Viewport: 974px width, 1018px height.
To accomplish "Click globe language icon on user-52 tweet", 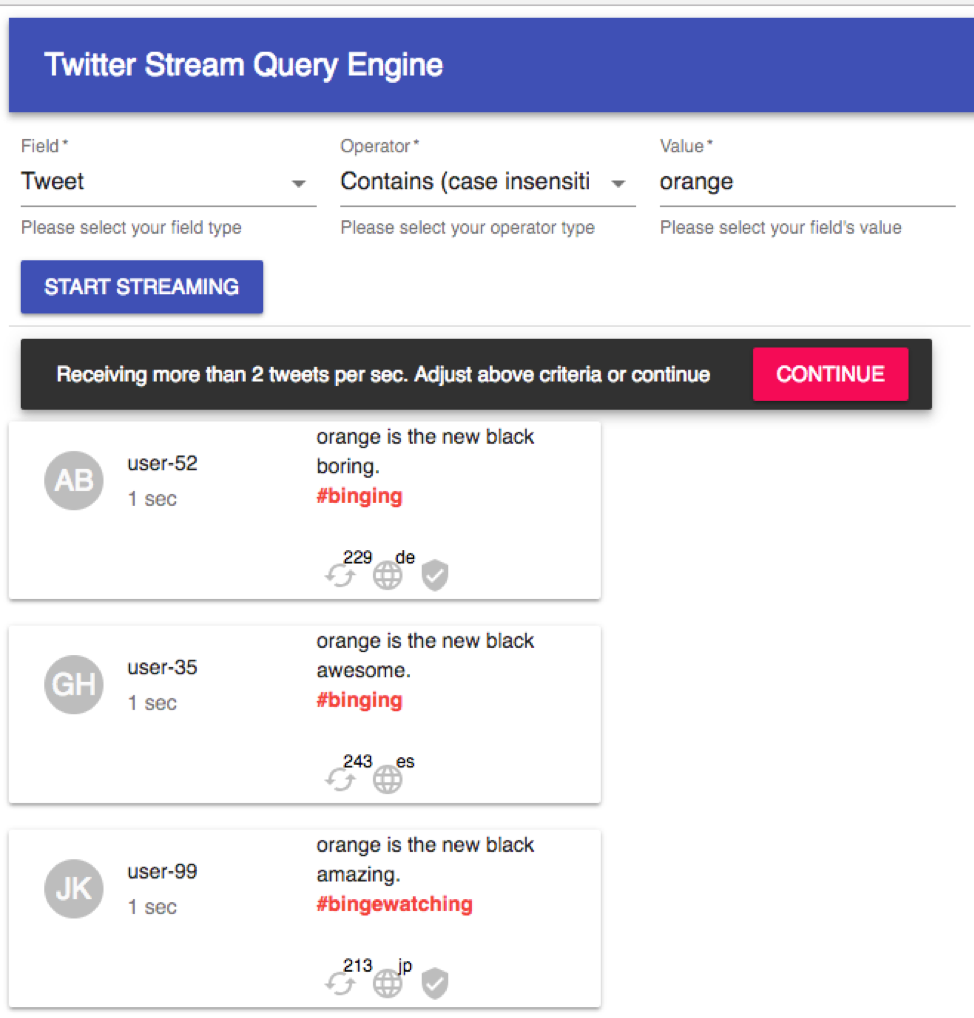I will pyautogui.click(x=388, y=576).
